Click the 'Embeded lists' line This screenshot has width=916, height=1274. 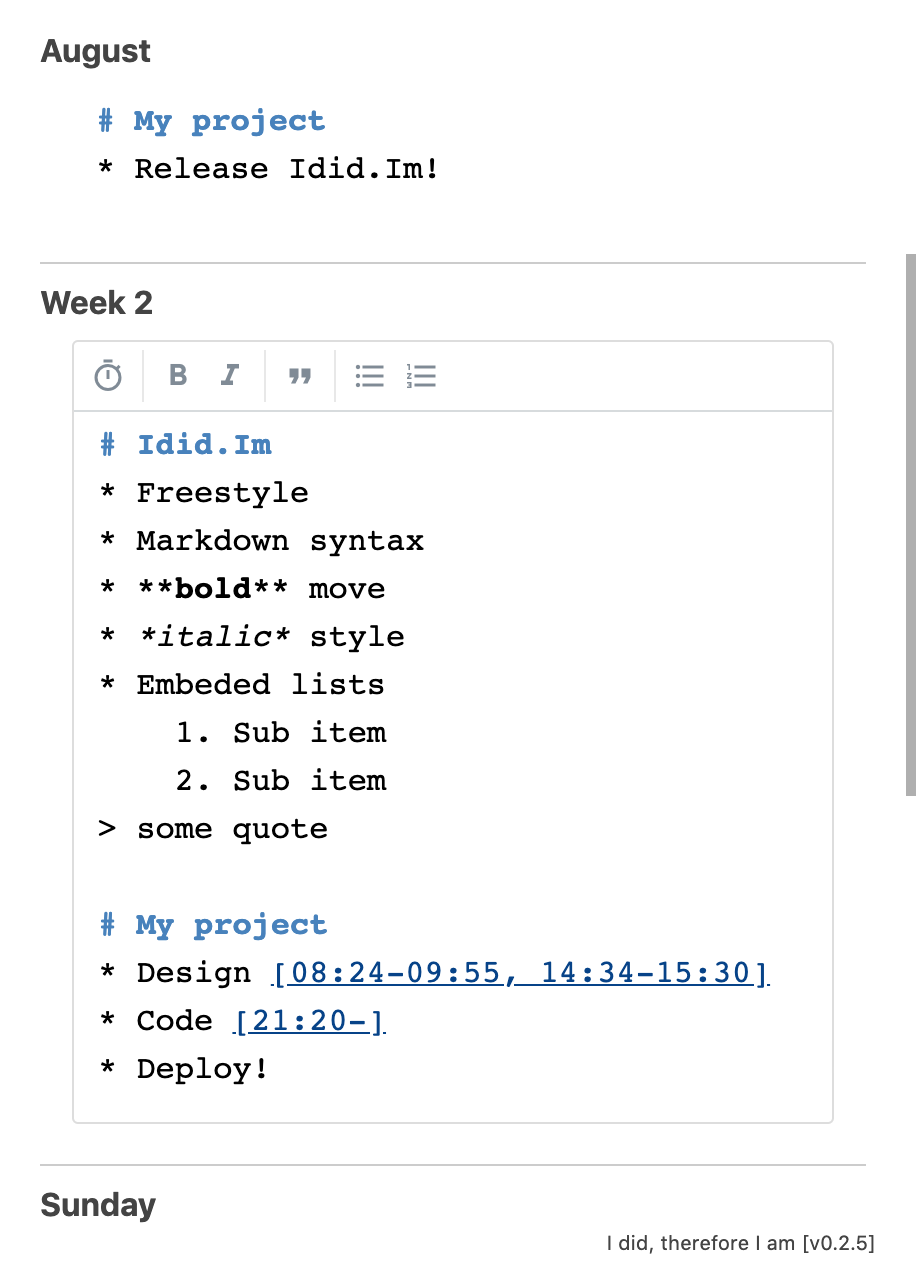click(260, 685)
